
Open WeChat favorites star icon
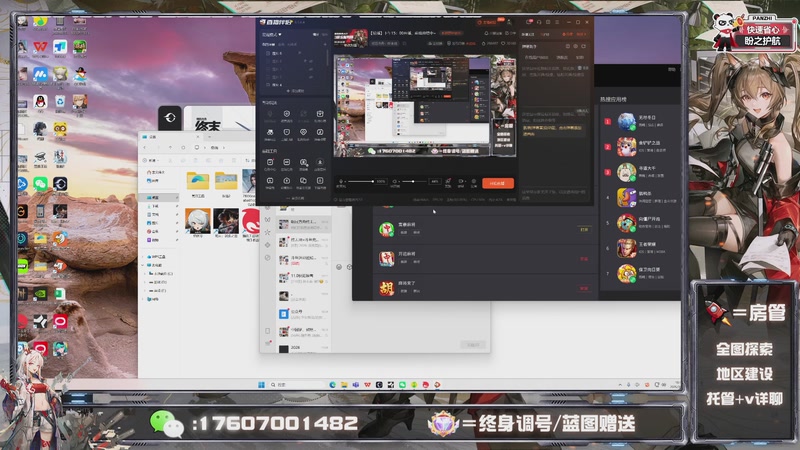(x=267, y=232)
